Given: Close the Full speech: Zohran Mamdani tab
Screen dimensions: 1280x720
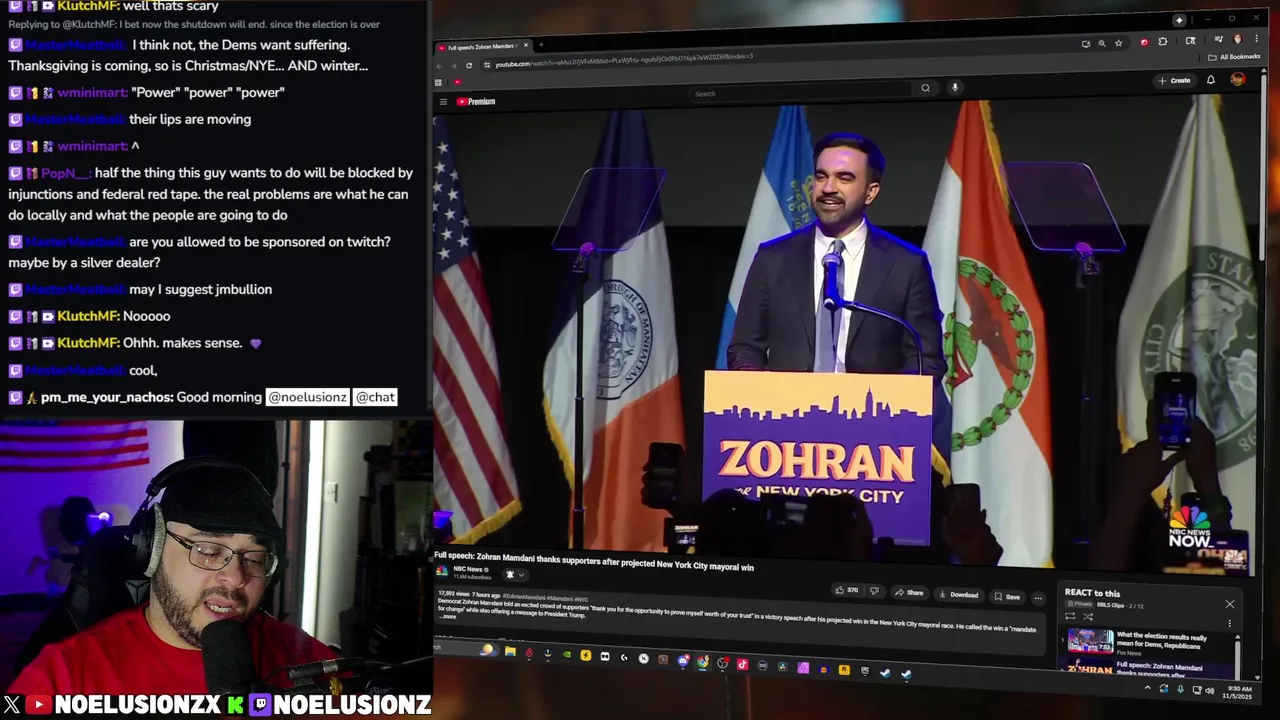Looking at the screenshot, I should tap(526, 45).
